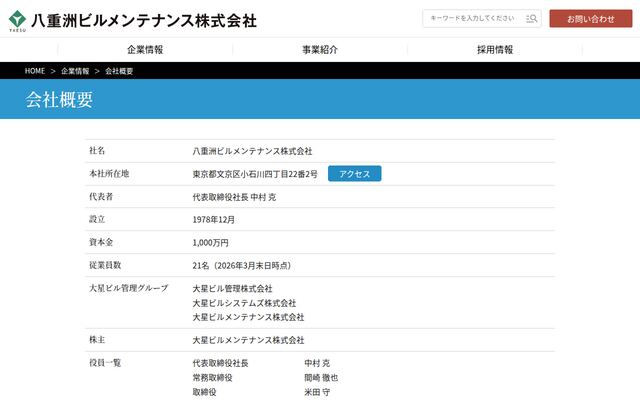Click the 取締役 title in 役員一覧
Screen dimensions: 640x400
[x=204, y=392]
